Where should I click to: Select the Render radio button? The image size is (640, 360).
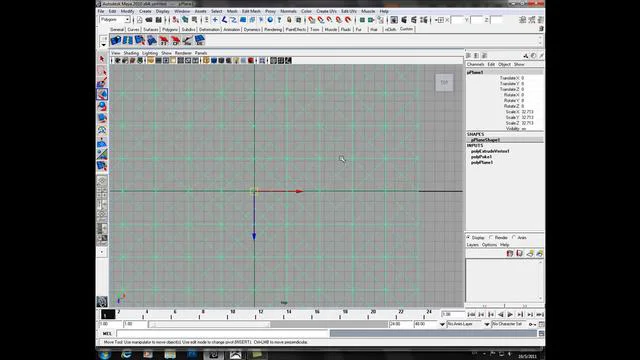pos(491,237)
